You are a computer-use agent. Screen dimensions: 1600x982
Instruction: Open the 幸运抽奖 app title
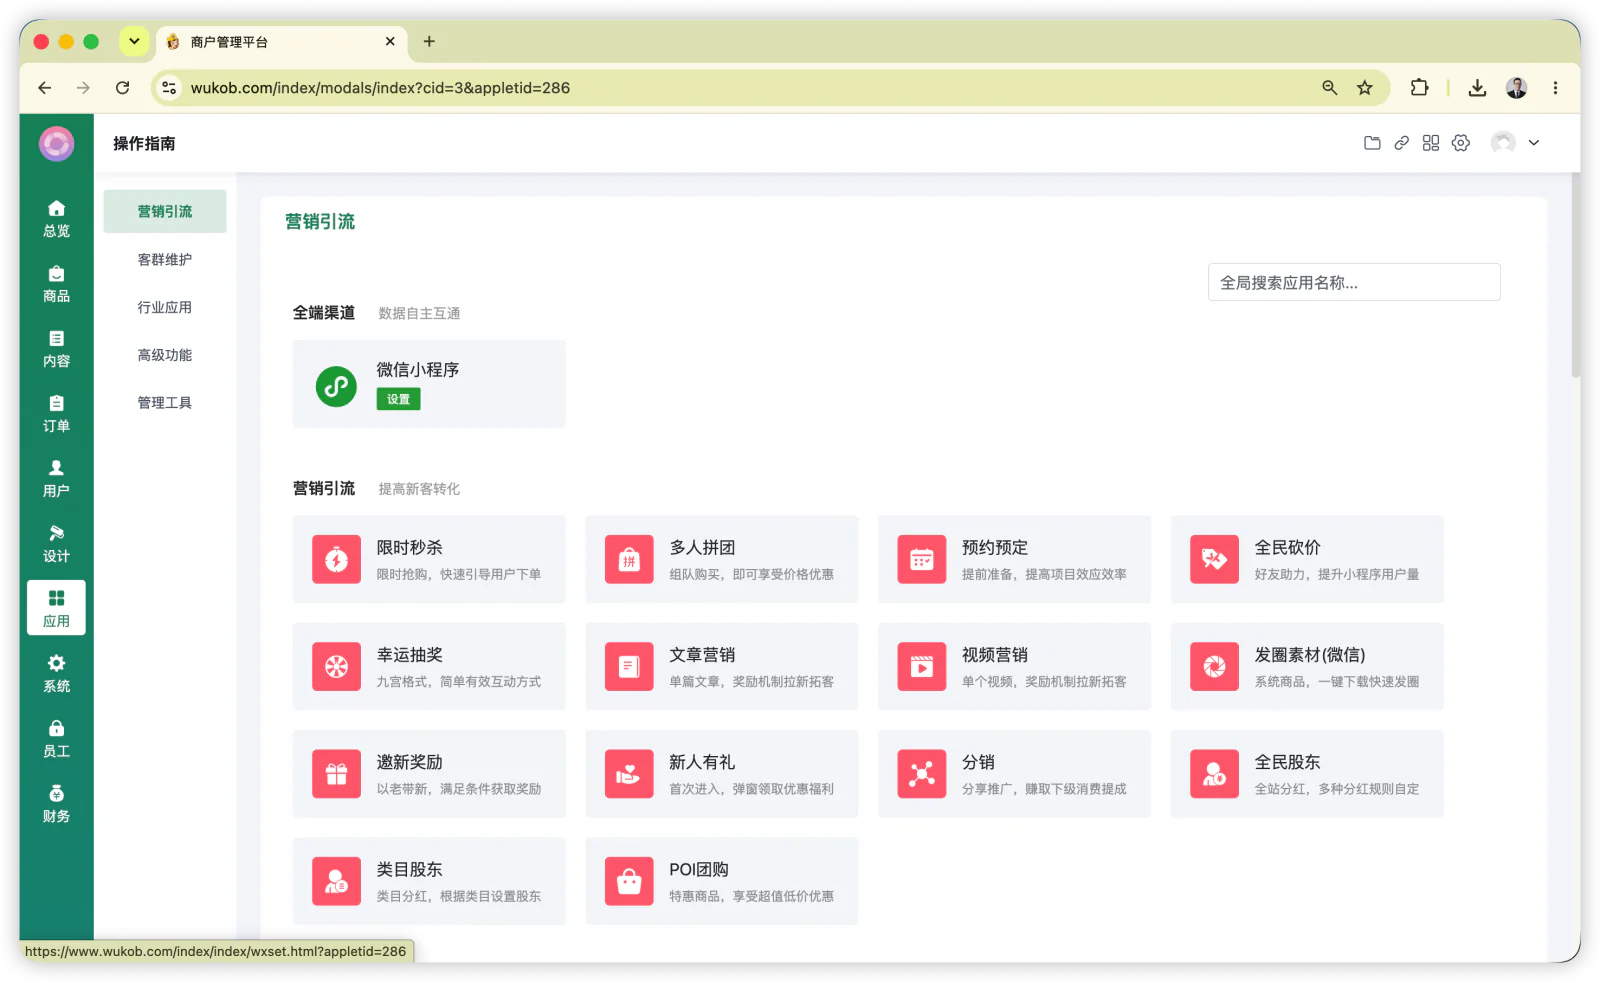(409, 655)
